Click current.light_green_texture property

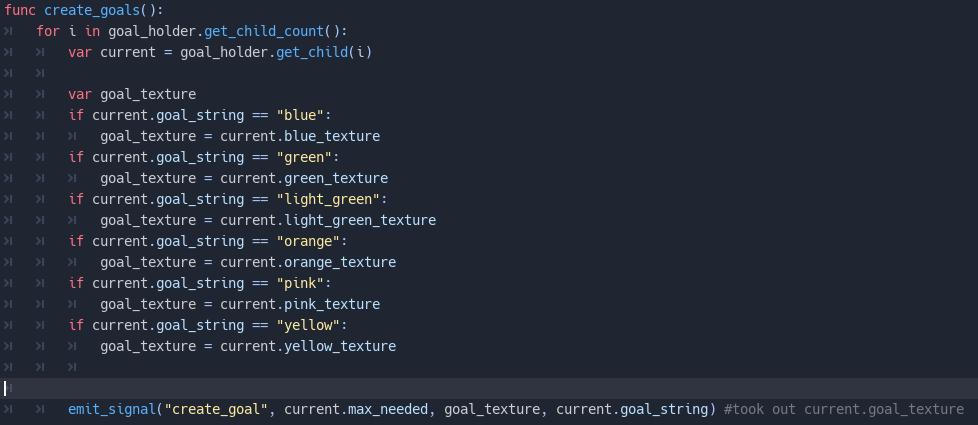tap(328, 220)
